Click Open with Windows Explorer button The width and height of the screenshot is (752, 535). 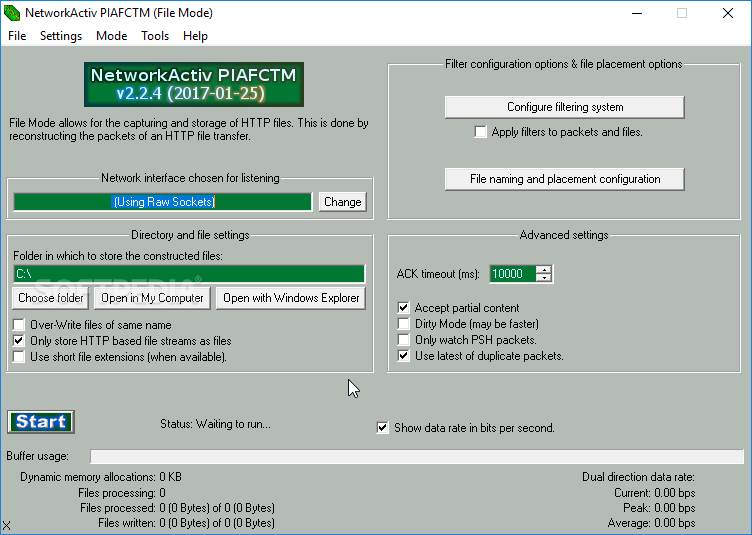(x=291, y=298)
